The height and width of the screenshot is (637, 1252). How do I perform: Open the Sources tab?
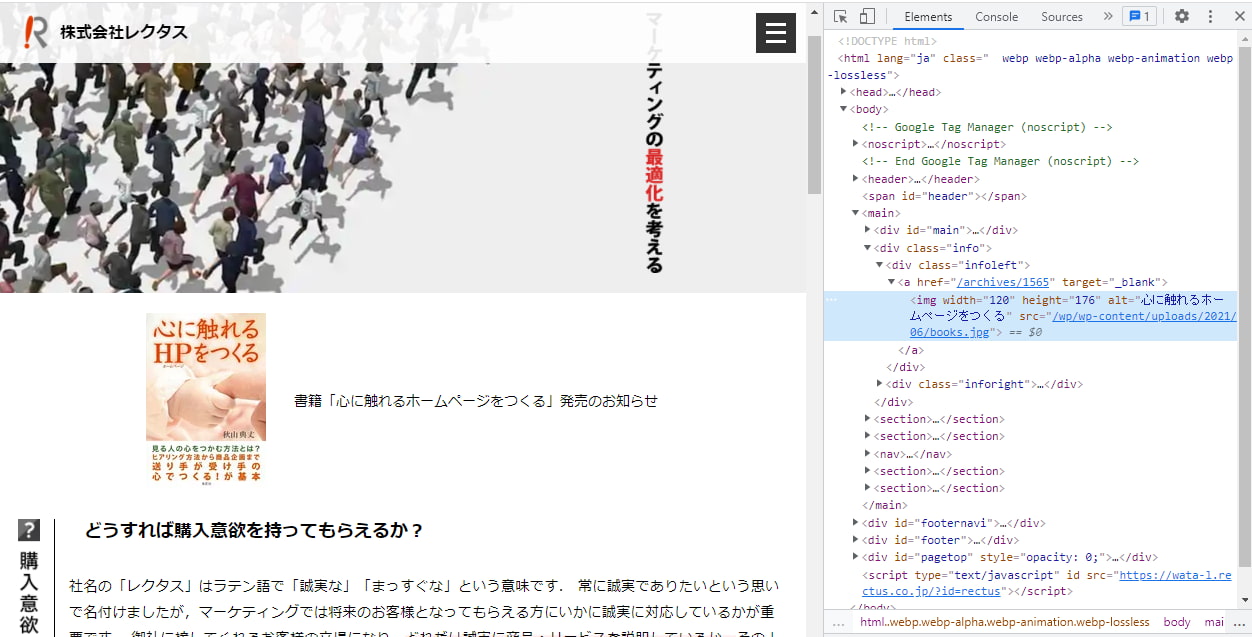point(1061,16)
